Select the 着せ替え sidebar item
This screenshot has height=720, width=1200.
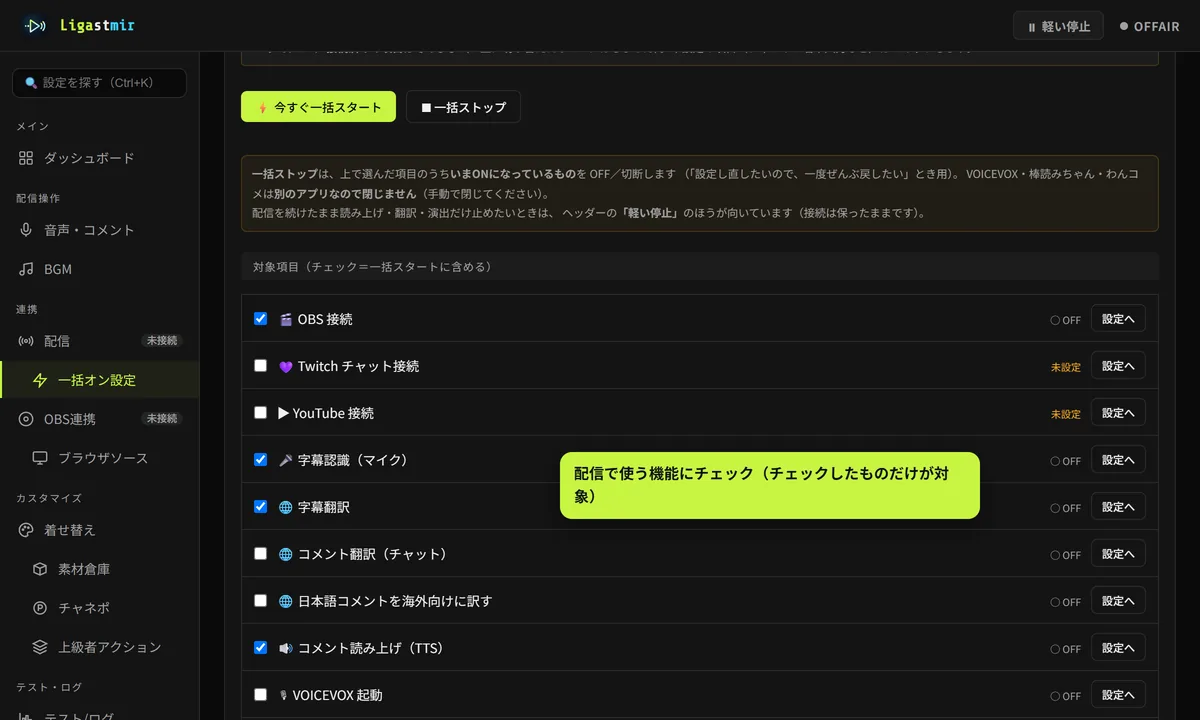(99, 530)
